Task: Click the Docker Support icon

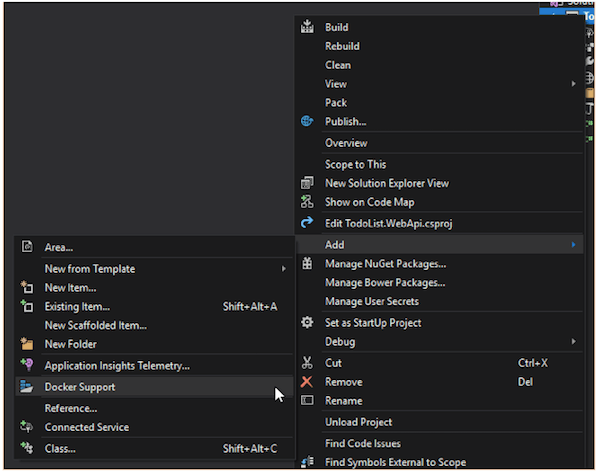Action: click(26, 386)
